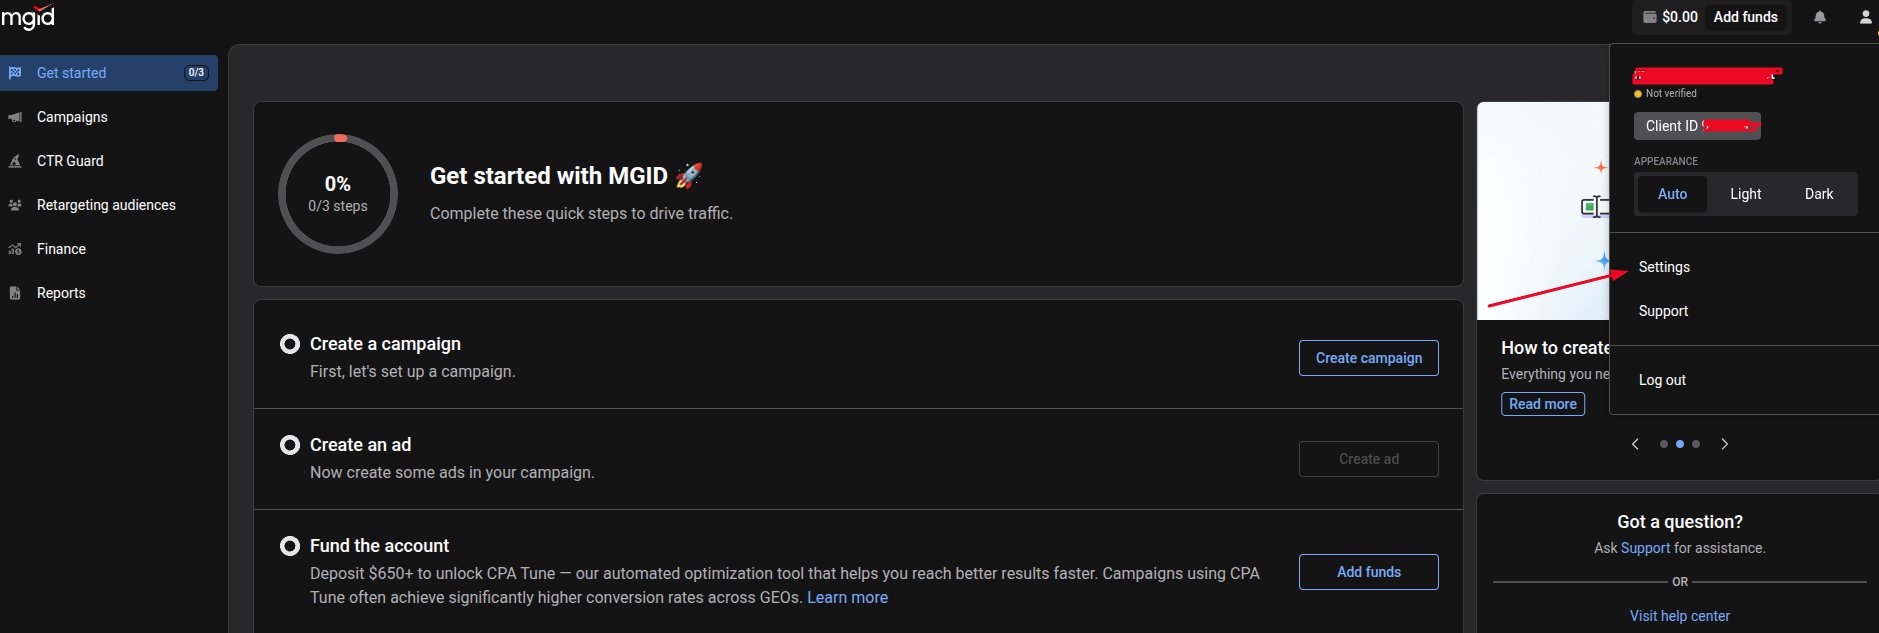Select Auto appearance mode

1672,194
